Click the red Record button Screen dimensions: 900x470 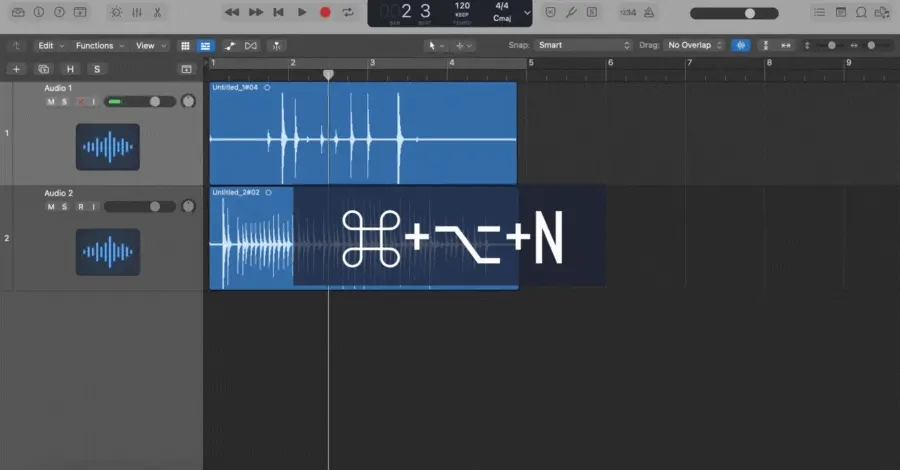(x=325, y=12)
